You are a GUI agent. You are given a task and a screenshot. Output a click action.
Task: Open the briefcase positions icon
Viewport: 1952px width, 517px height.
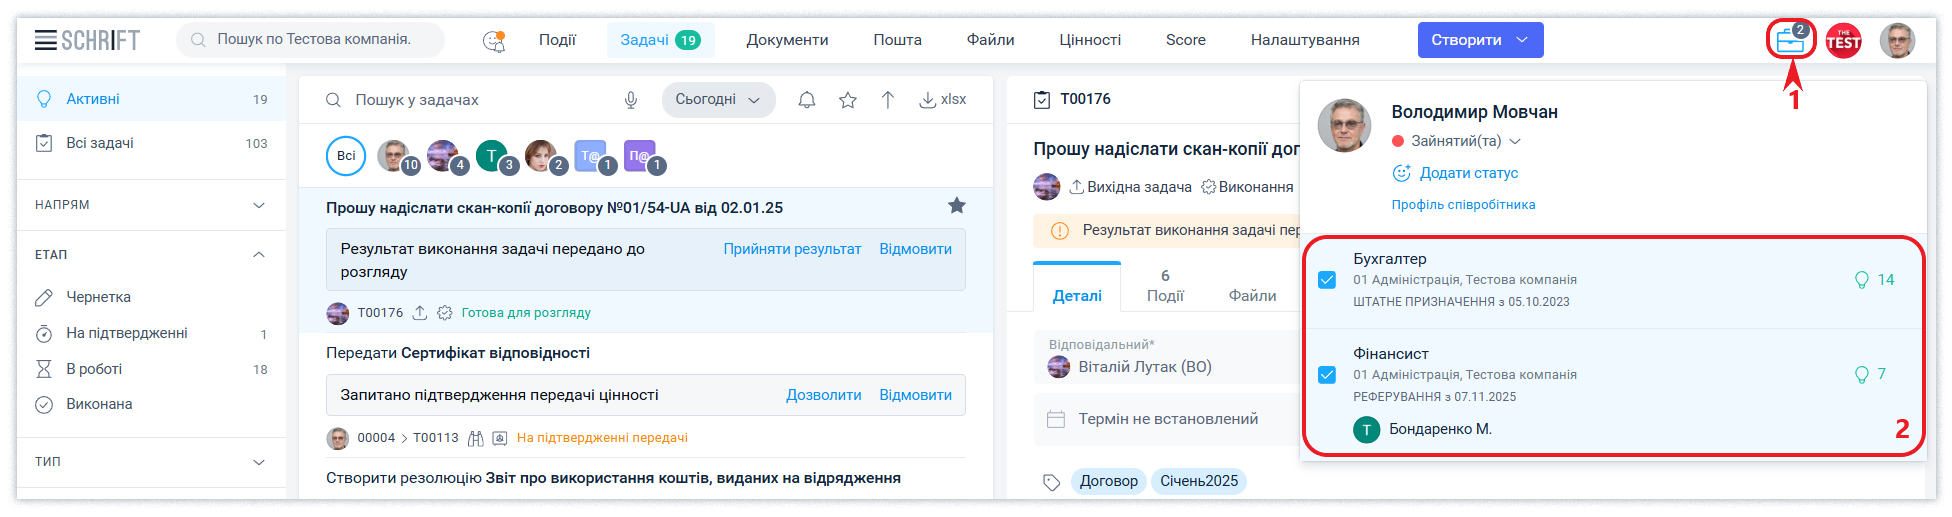pos(1789,41)
